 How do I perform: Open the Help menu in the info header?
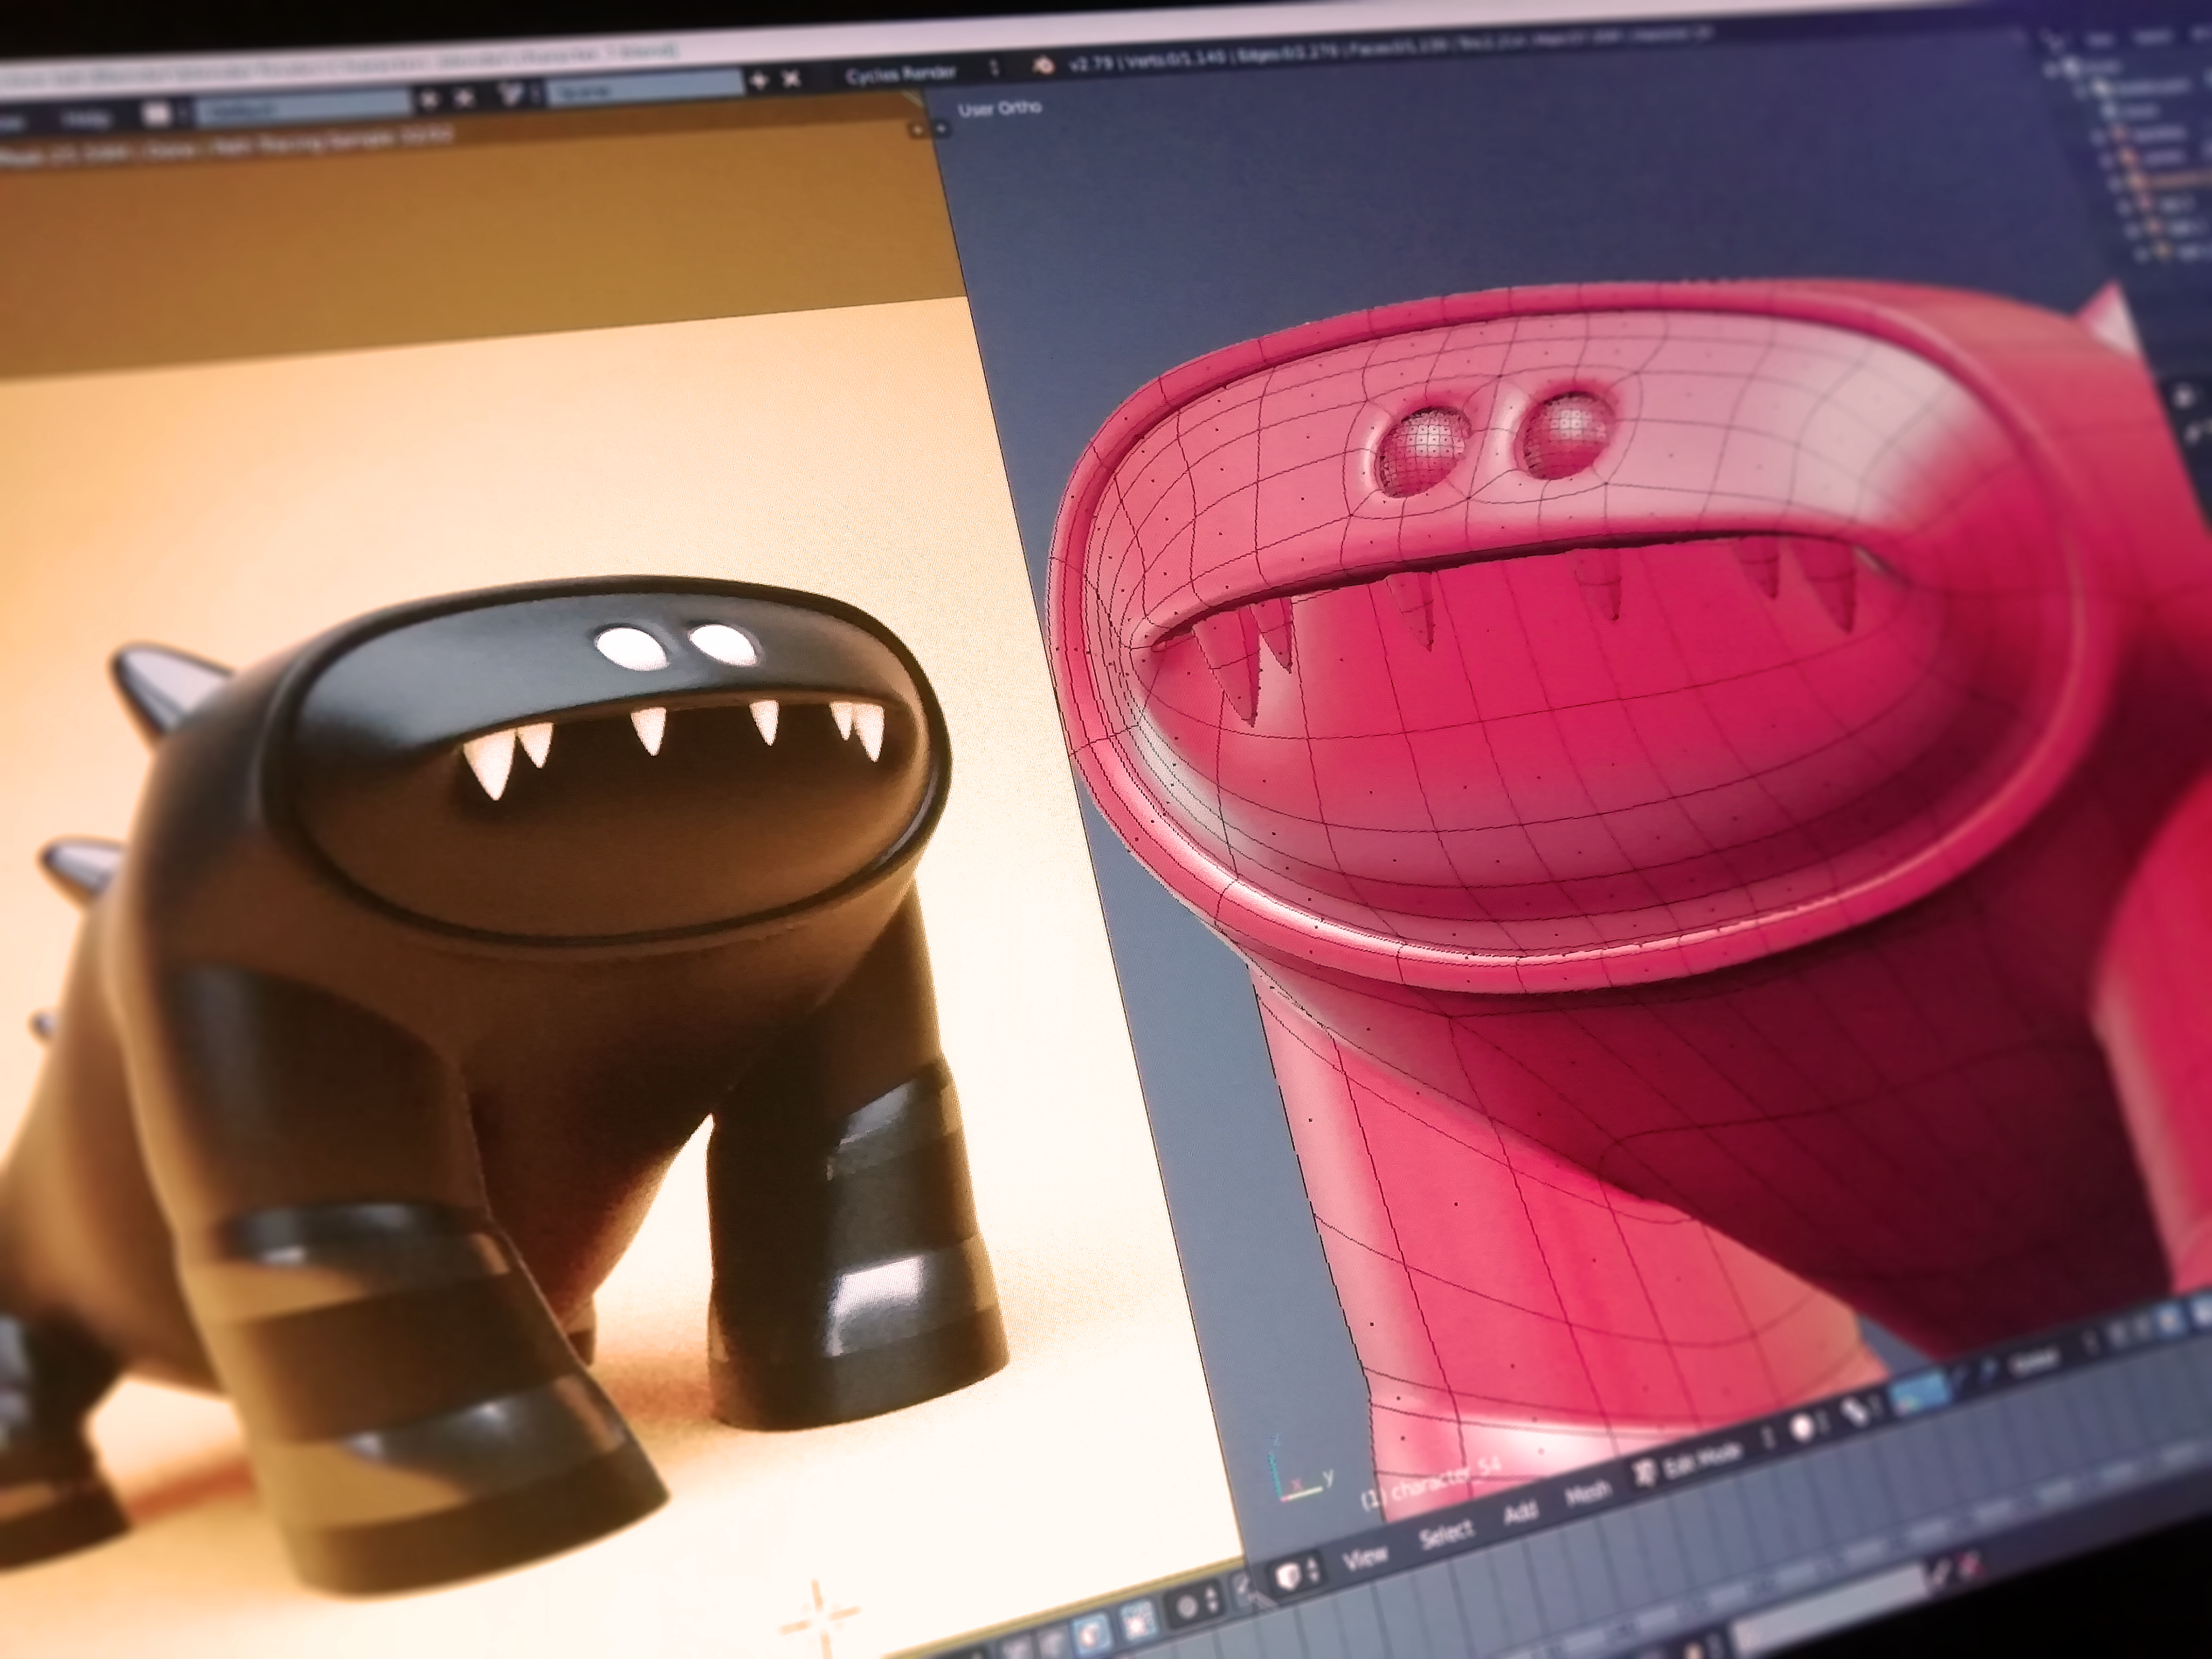click(86, 120)
